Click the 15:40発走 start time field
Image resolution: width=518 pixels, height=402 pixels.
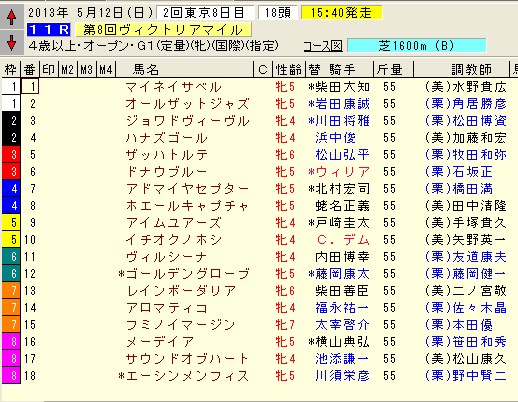coord(341,13)
